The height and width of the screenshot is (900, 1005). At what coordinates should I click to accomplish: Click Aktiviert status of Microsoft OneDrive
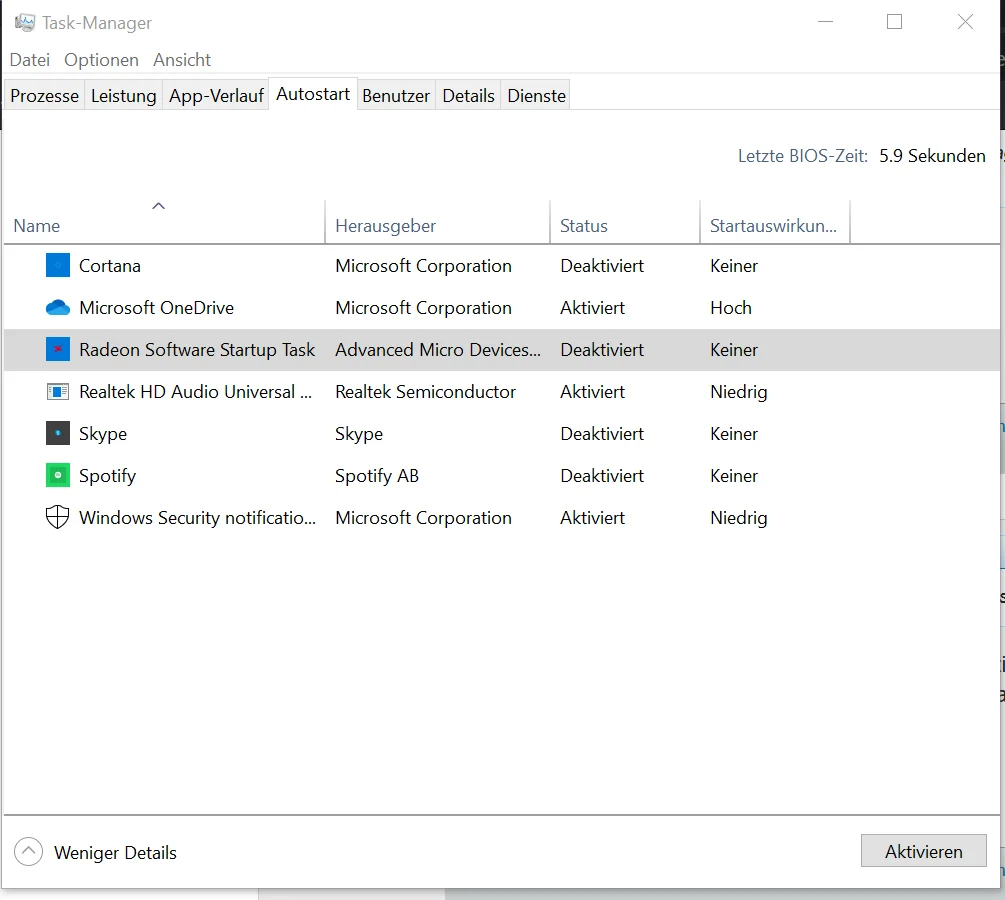[x=592, y=308]
